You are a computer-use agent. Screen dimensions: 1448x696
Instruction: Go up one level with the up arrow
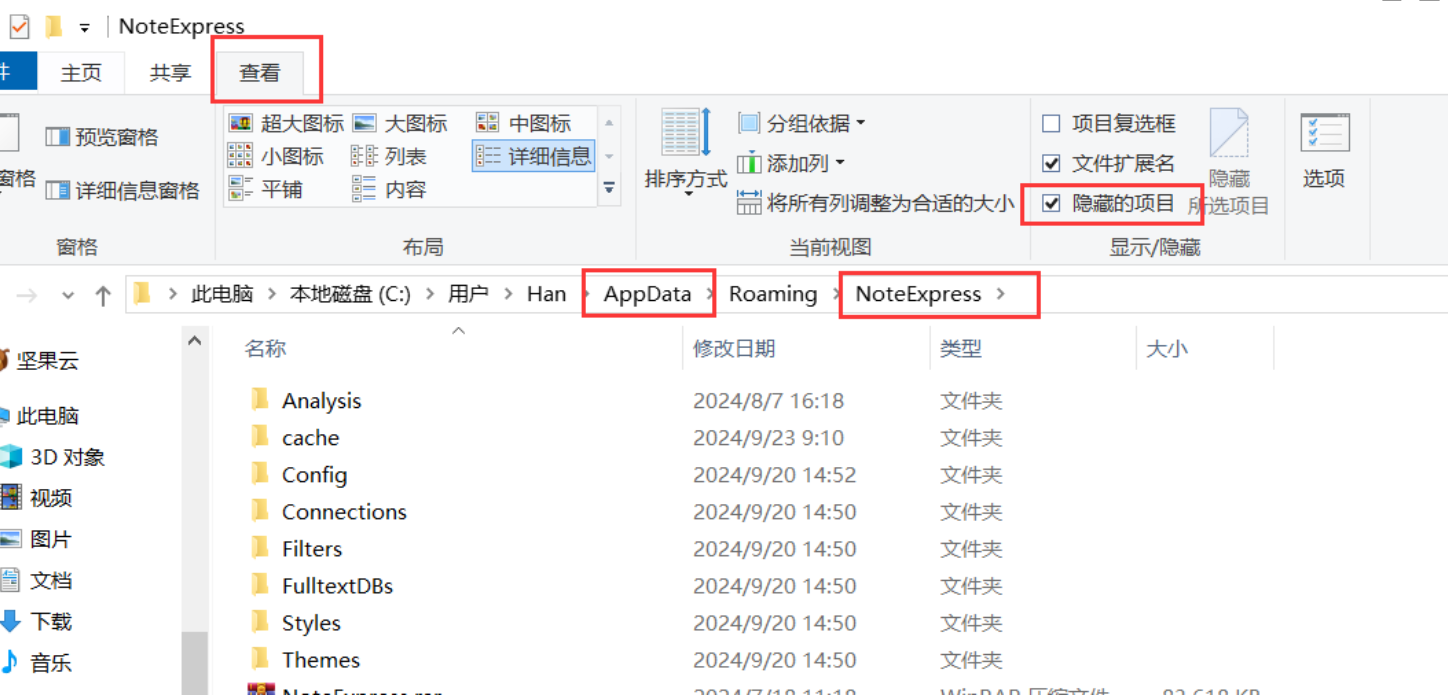pyautogui.click(x=103, y=295)
